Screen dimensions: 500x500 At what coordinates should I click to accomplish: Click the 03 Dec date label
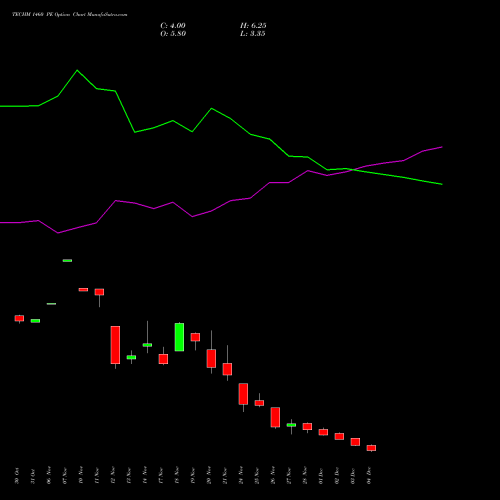coord(353,476)
